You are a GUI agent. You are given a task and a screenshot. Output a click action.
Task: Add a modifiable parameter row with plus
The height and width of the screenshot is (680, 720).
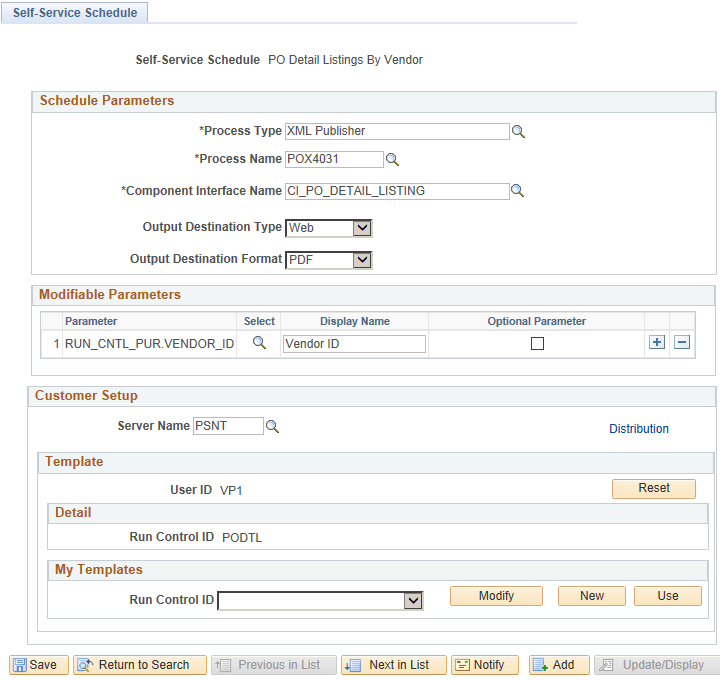[x=657, y=342]
